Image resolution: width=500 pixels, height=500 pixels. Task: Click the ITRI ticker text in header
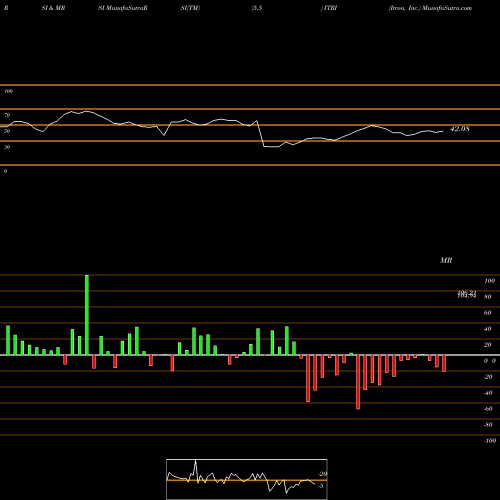(x=330, y=8)
